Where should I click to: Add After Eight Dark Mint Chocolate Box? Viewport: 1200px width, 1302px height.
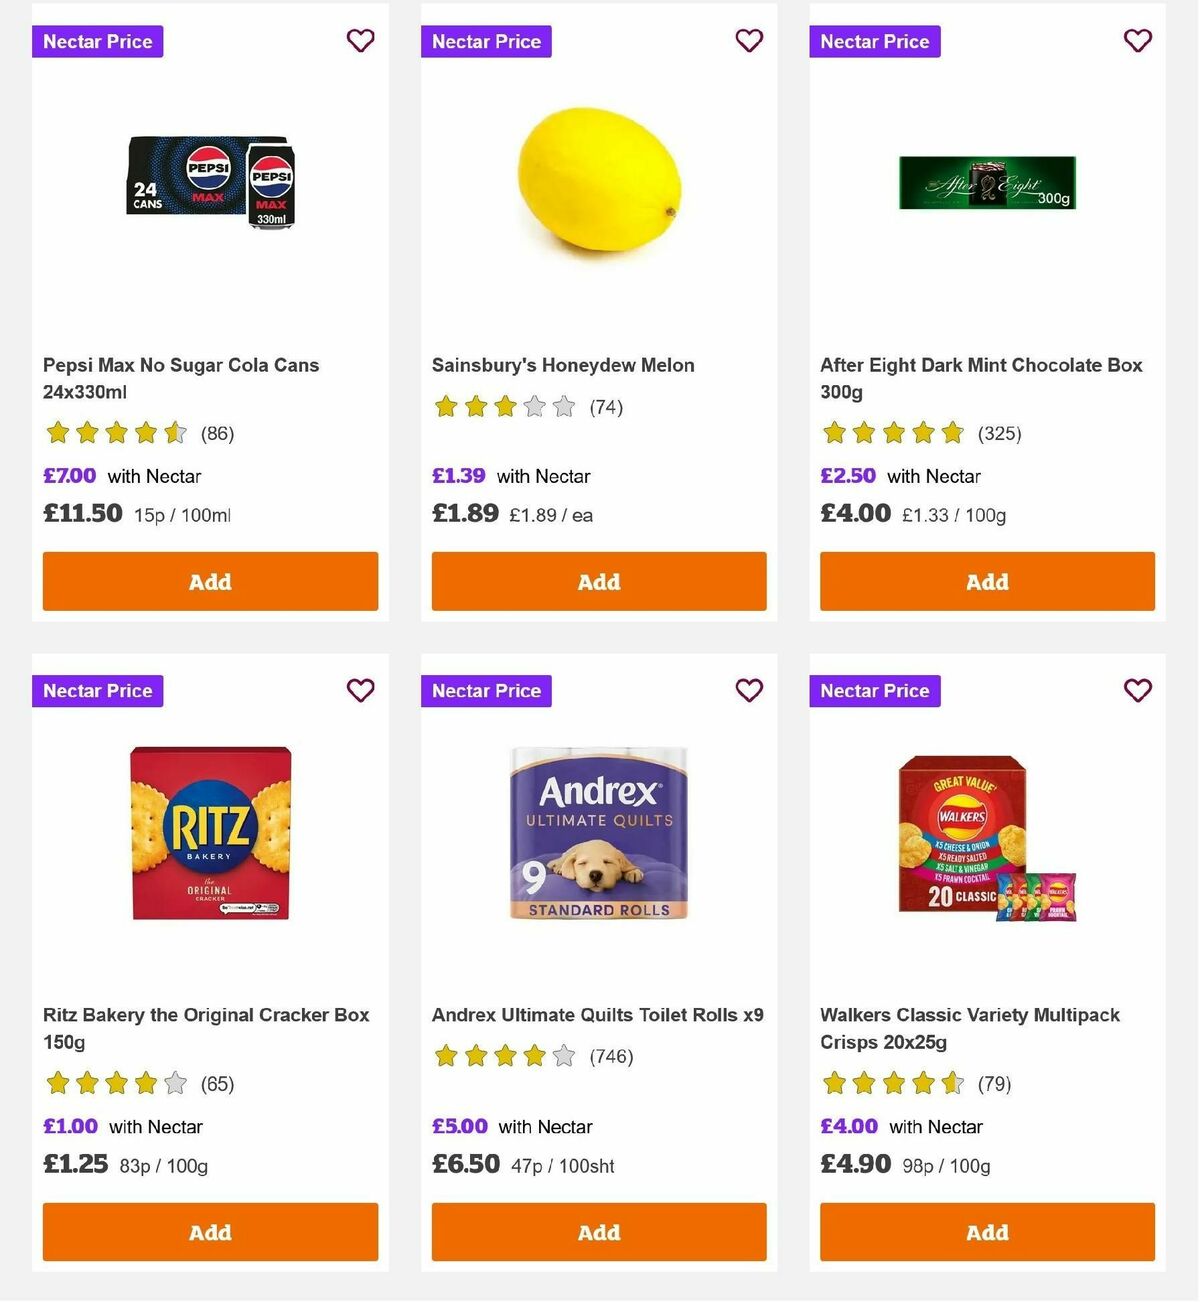click(987, 581)
